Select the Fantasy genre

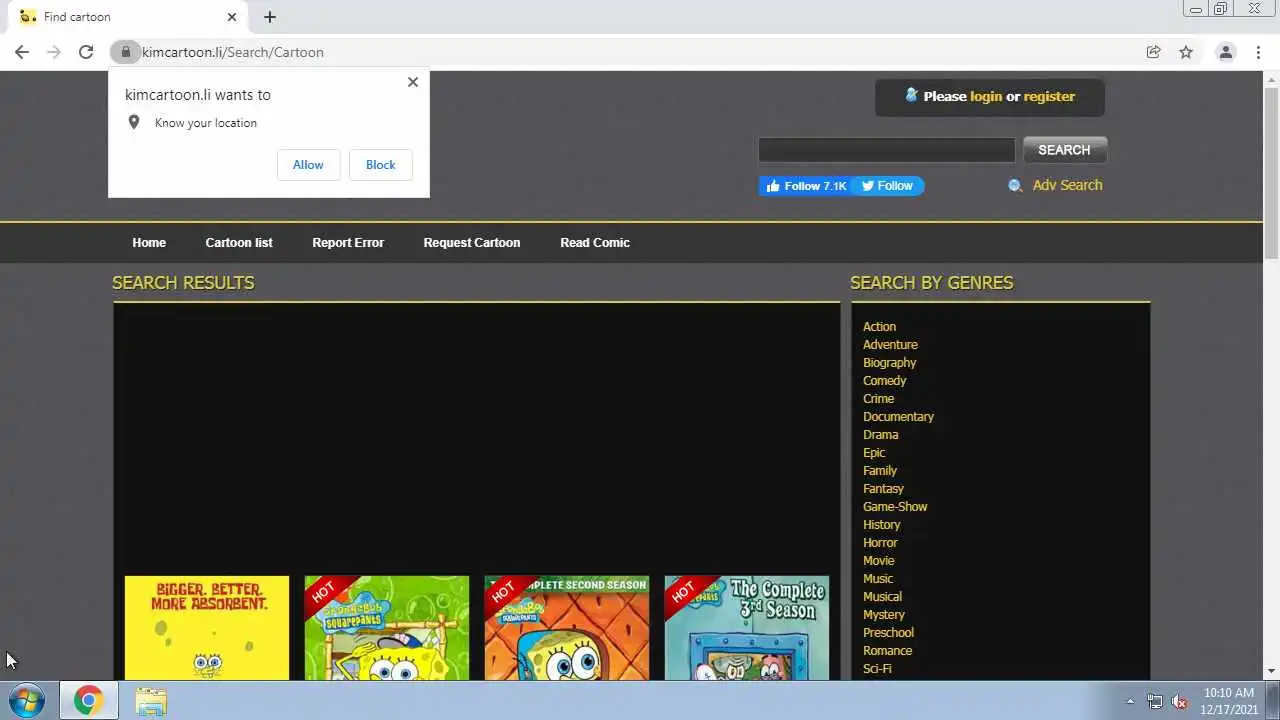(883, 489)
